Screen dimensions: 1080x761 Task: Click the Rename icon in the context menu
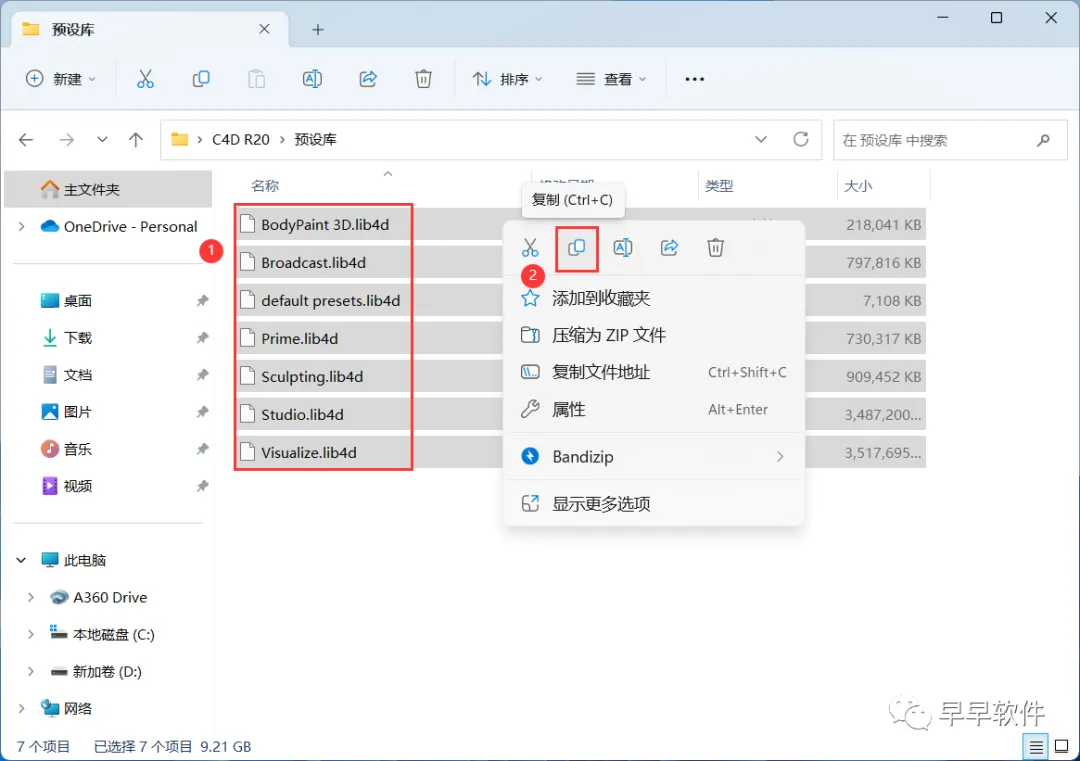pos(623,247)
